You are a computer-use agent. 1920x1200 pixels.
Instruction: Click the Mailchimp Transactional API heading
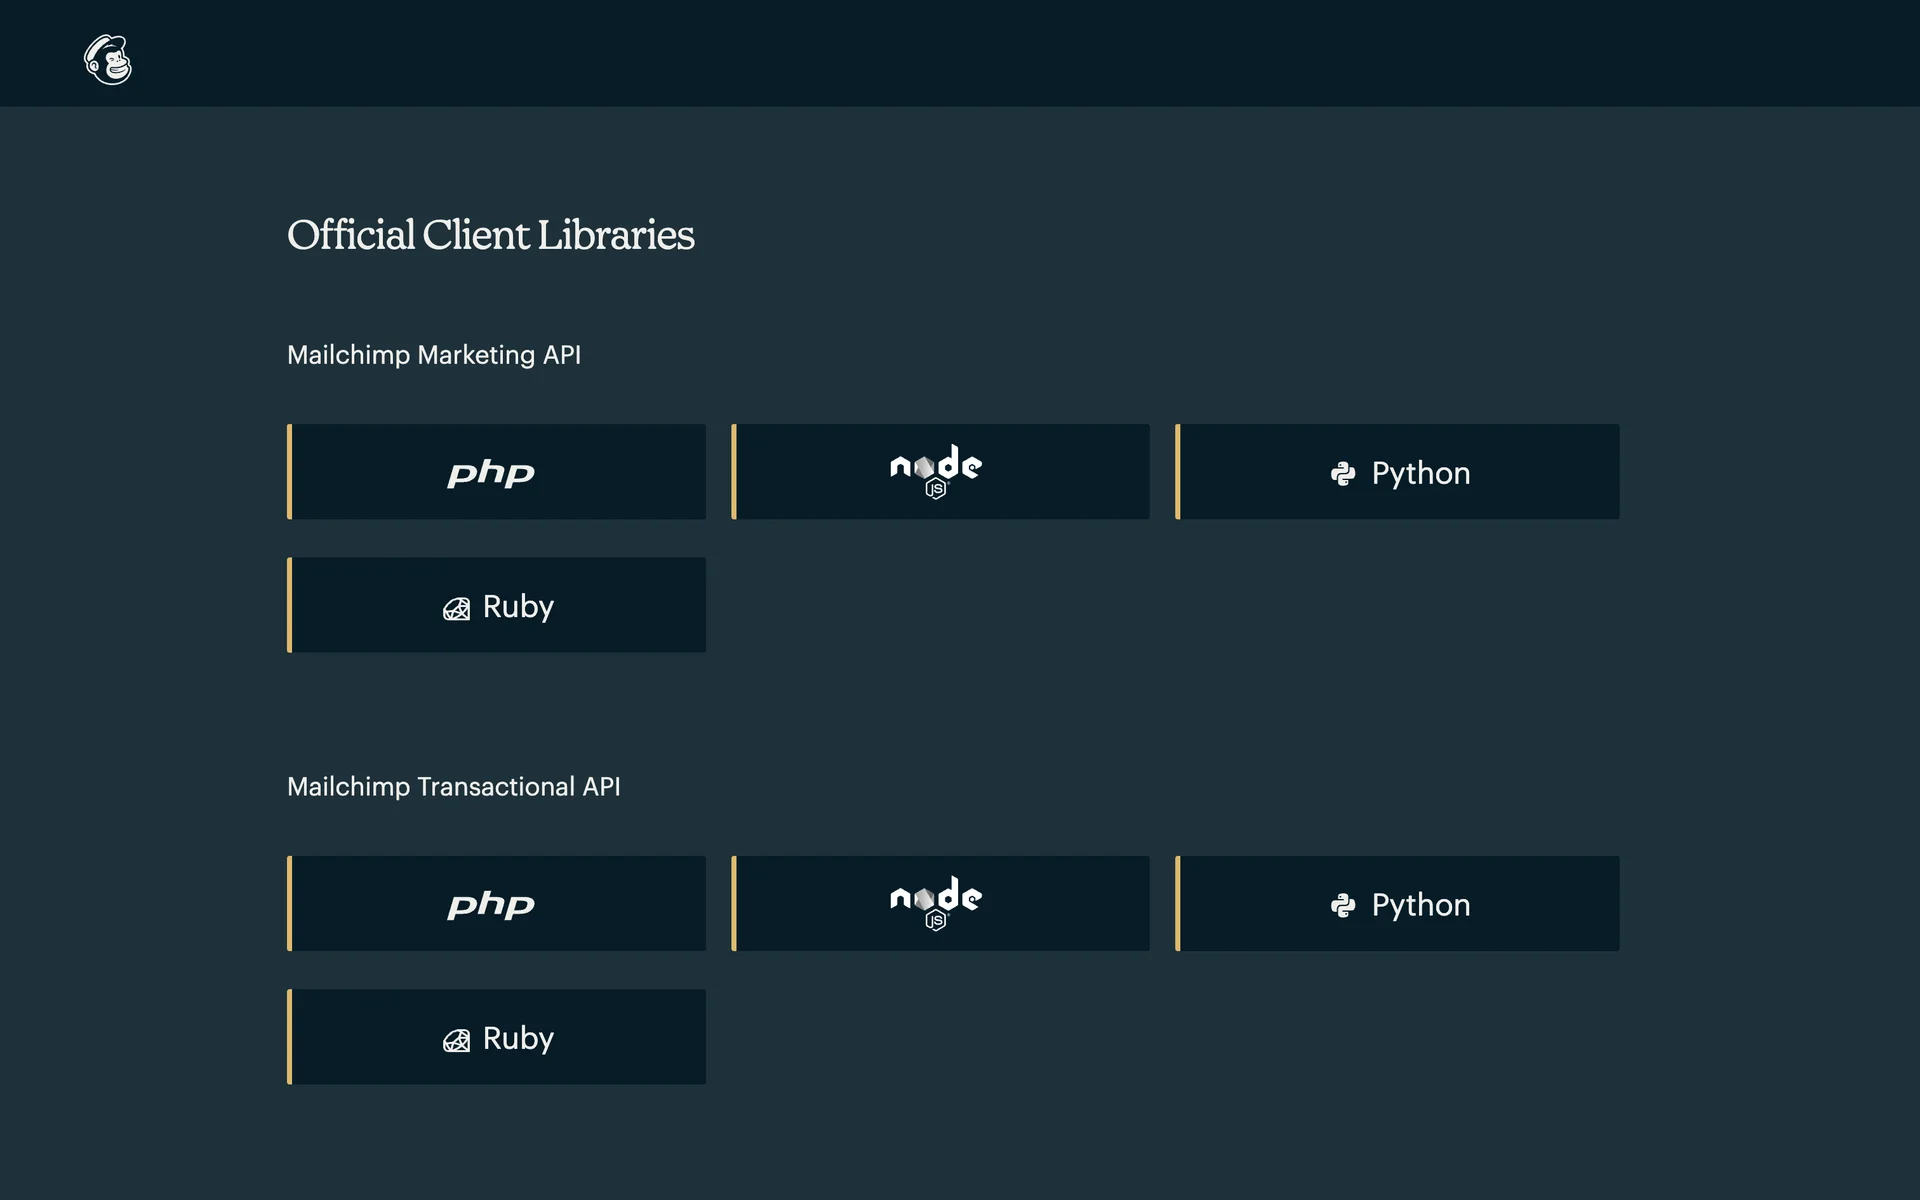(x=453, y=787)
